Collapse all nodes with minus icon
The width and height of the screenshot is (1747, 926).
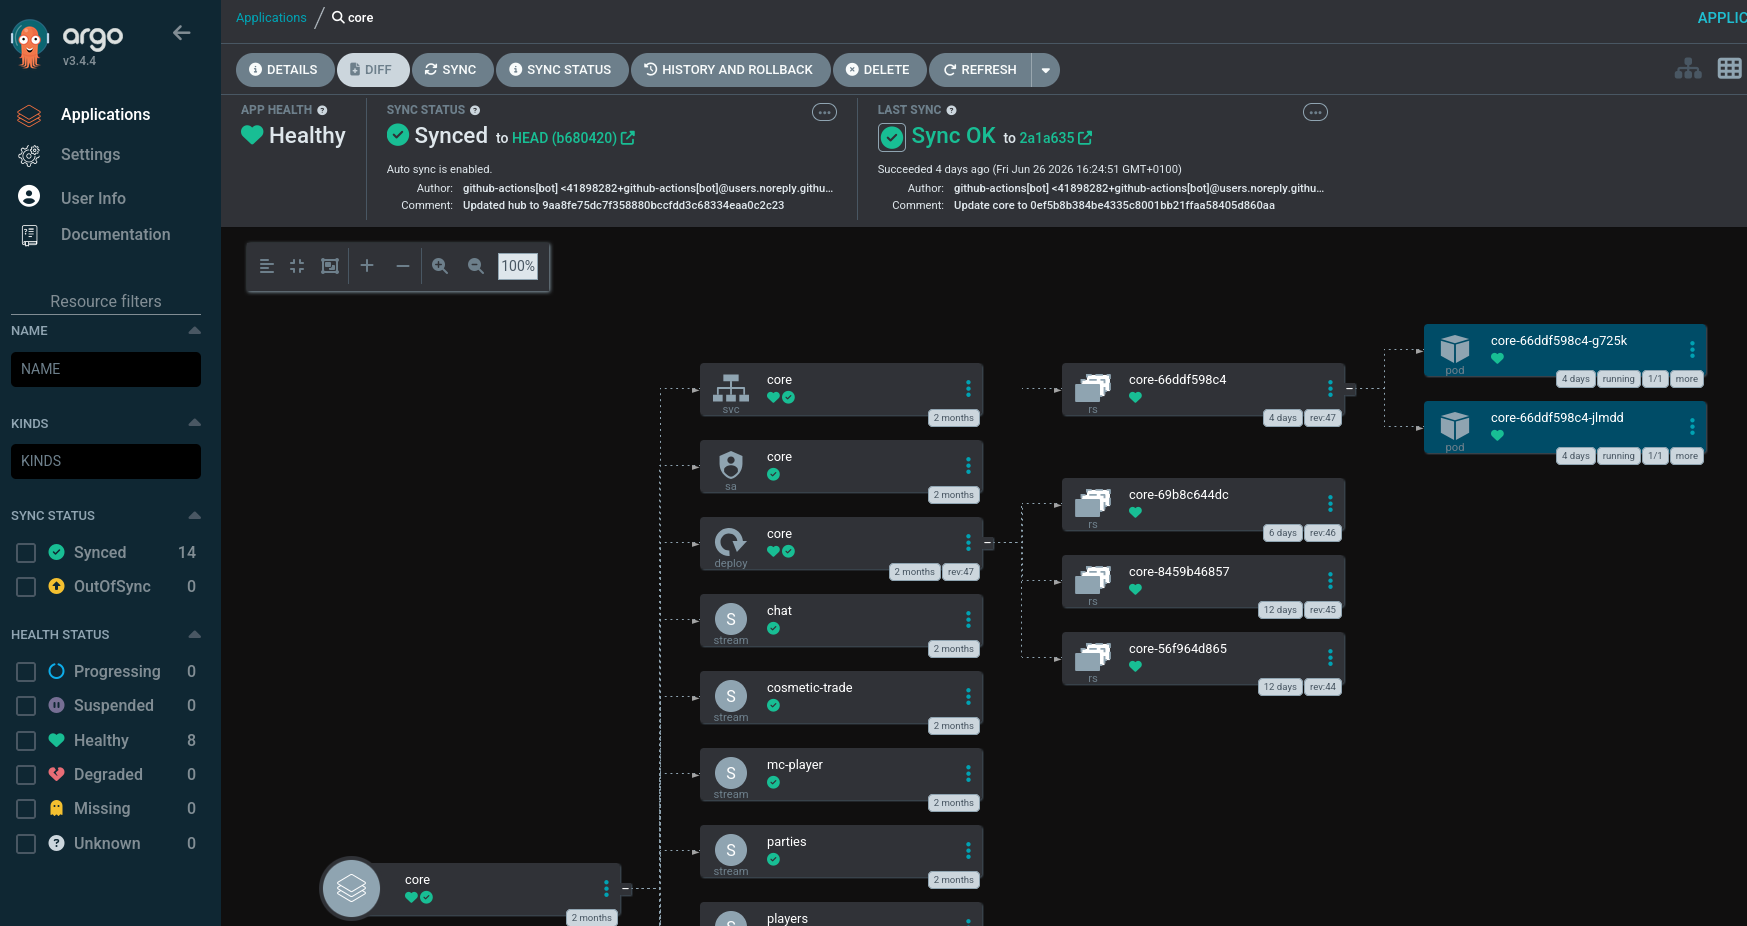pyautogui.click(x=403, y=266)
